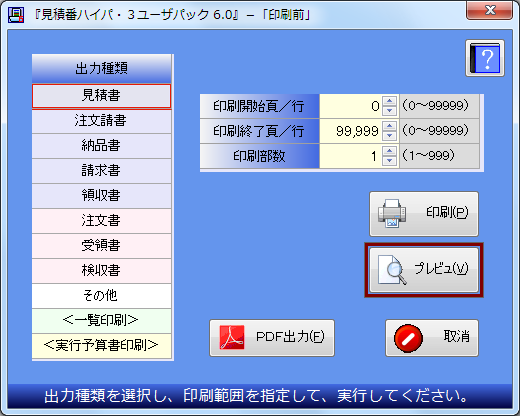
Task: Click the 出力種類 list header
Action: pyautogui.click(x=102, y=69)
